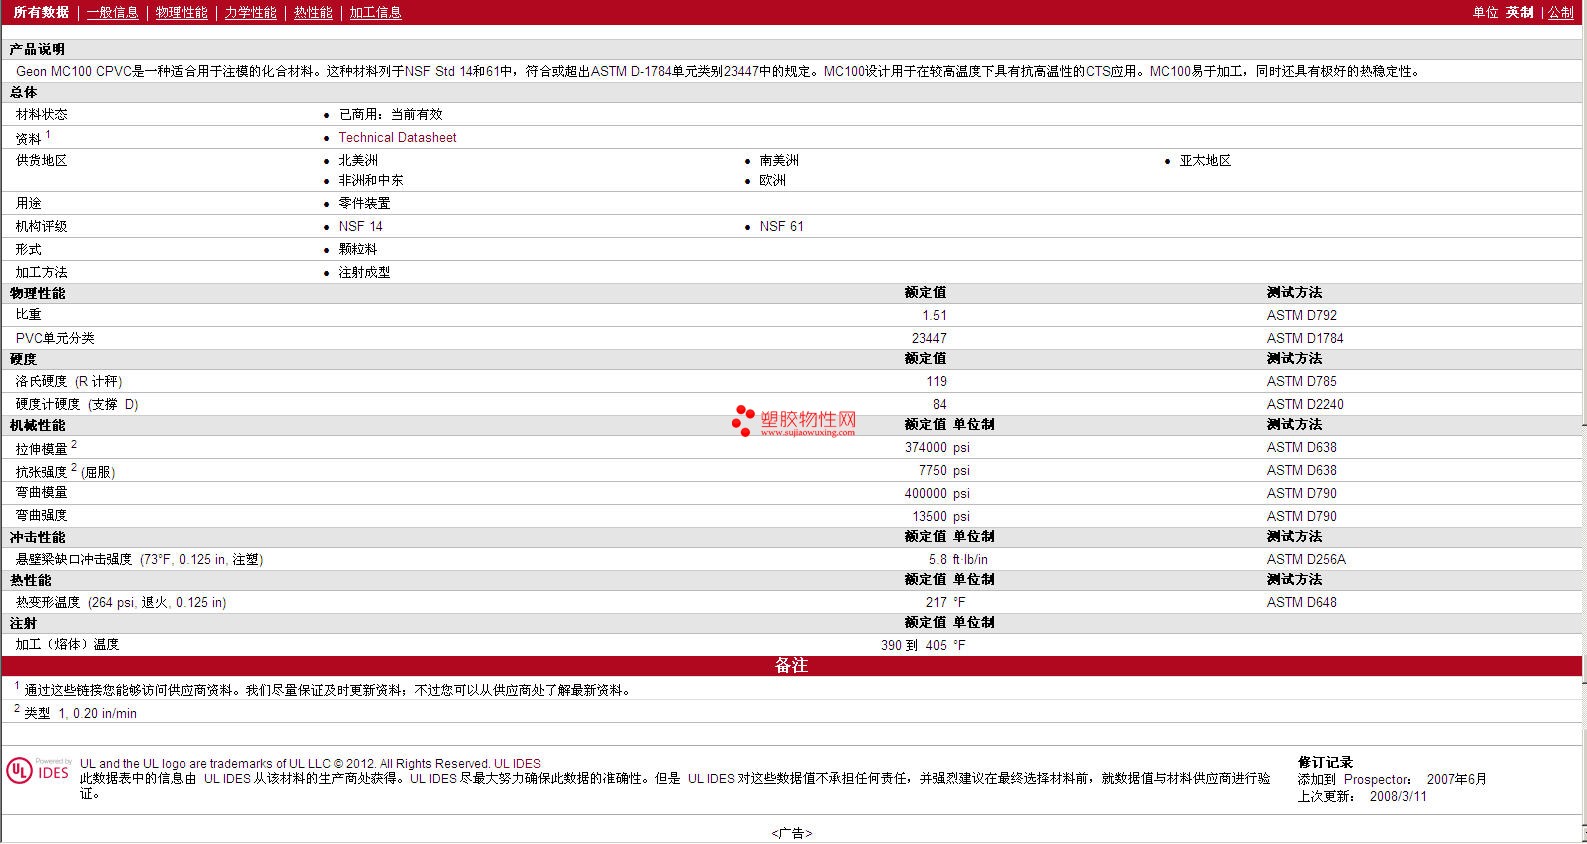
Task: Click the 拉伸模量 value 374000 psi
Action: click(937, 448)
